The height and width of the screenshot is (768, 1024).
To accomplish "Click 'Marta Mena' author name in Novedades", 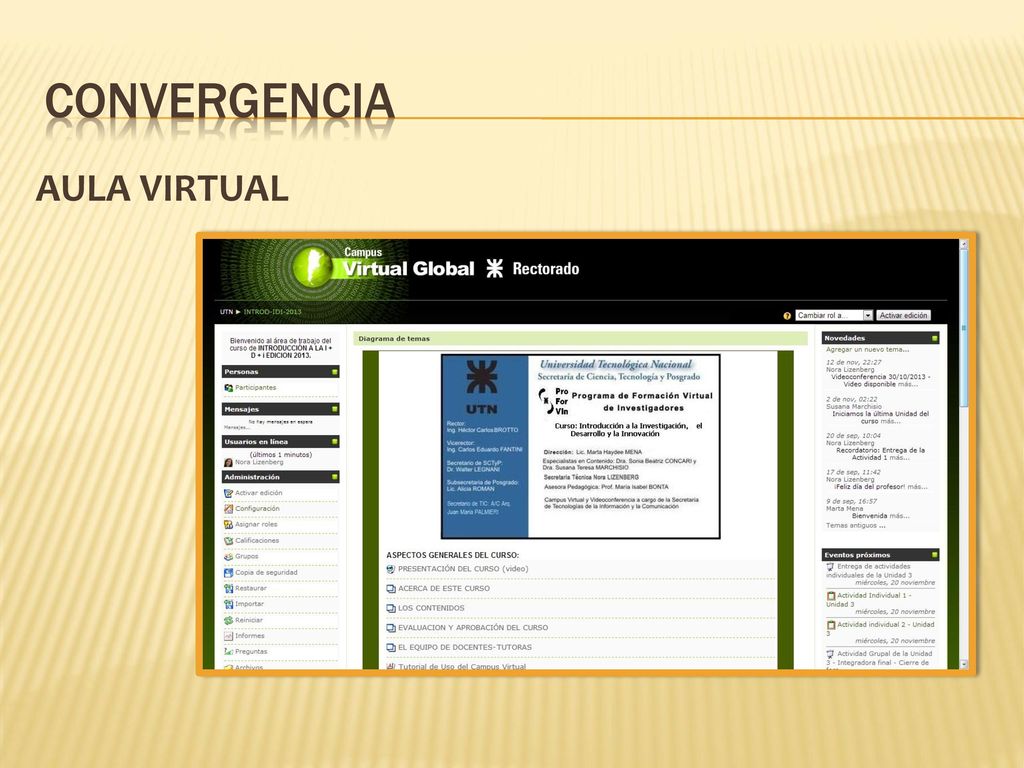I will point(844,509).
